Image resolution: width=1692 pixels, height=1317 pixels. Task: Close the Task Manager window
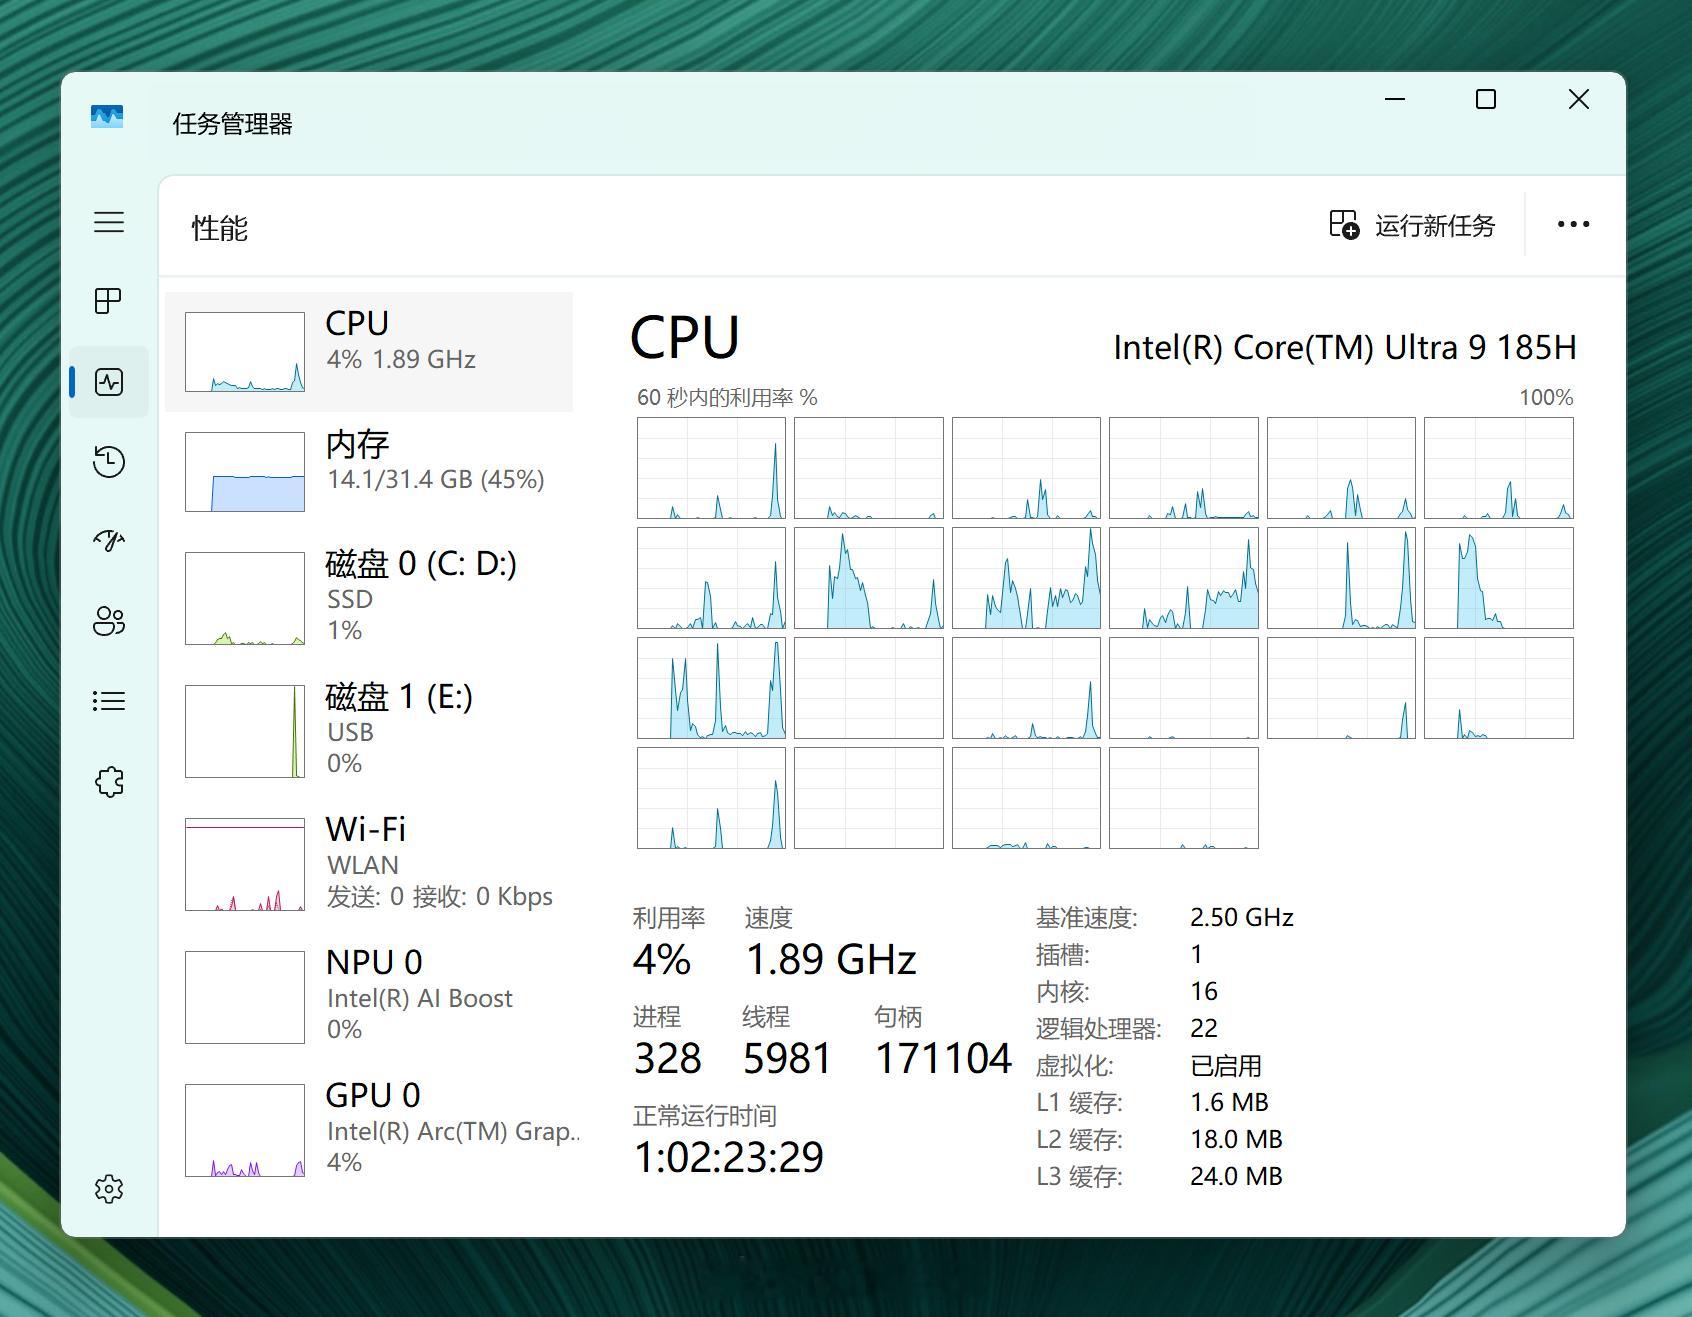1579,99
